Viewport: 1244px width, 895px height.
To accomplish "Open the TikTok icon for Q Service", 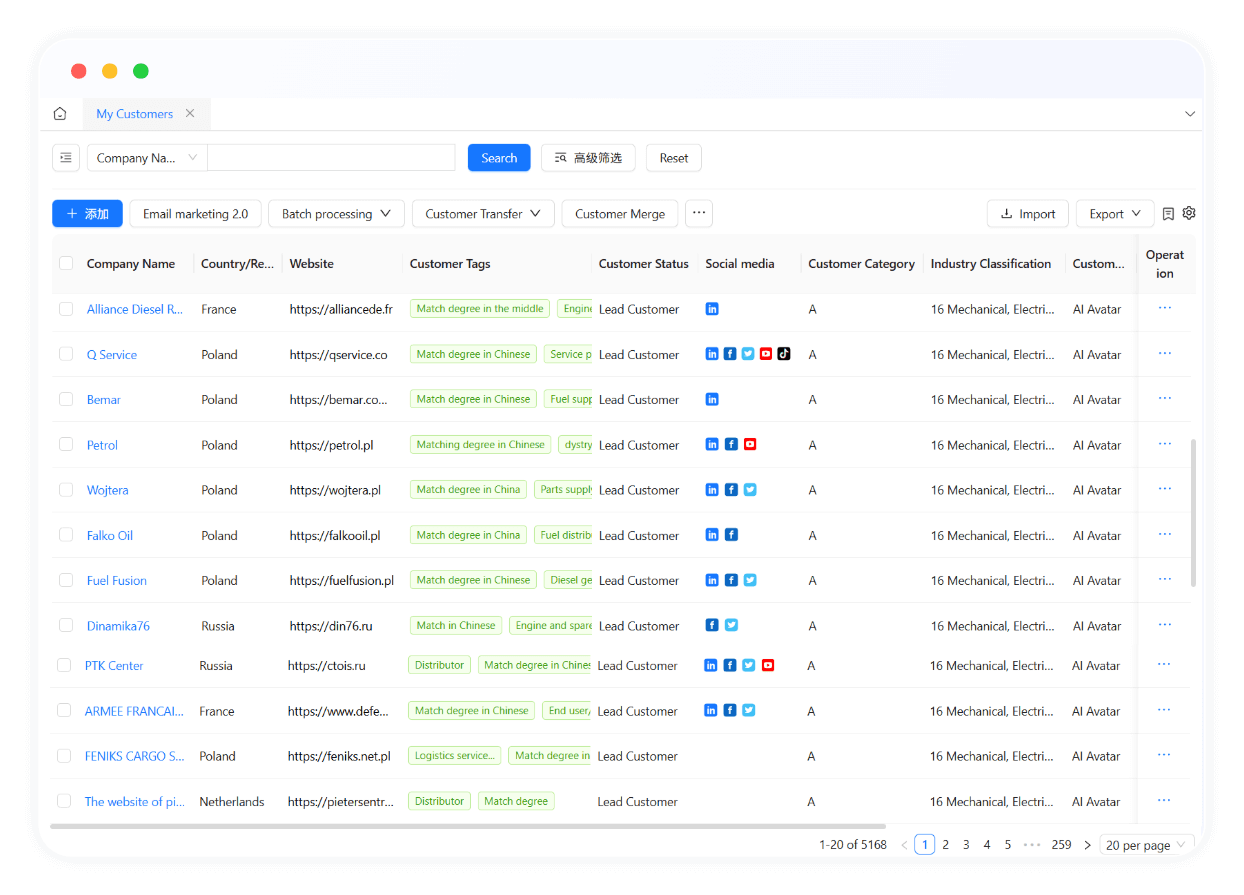I will [x=785, y=353].
